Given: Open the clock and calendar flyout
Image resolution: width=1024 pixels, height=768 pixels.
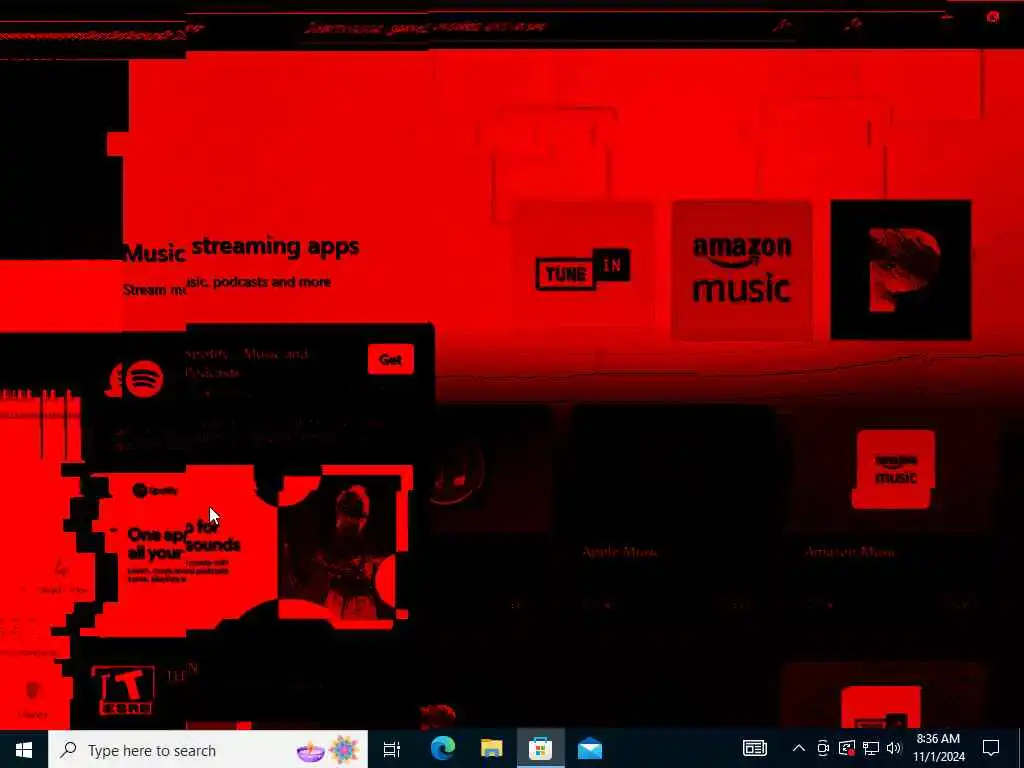Looking at the screenshot, I should [x=938, y=748].
